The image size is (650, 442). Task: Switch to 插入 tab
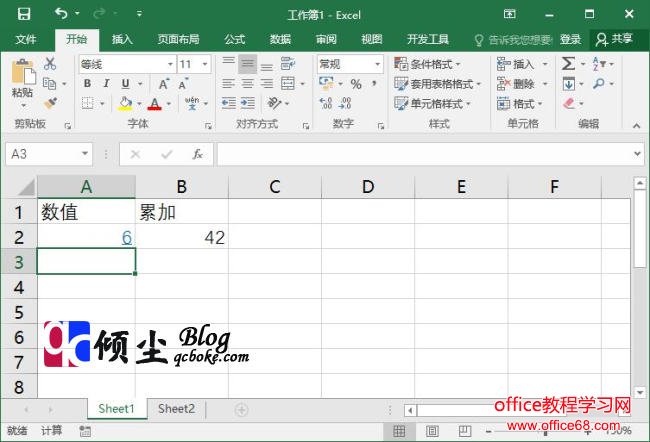(122, 39)
